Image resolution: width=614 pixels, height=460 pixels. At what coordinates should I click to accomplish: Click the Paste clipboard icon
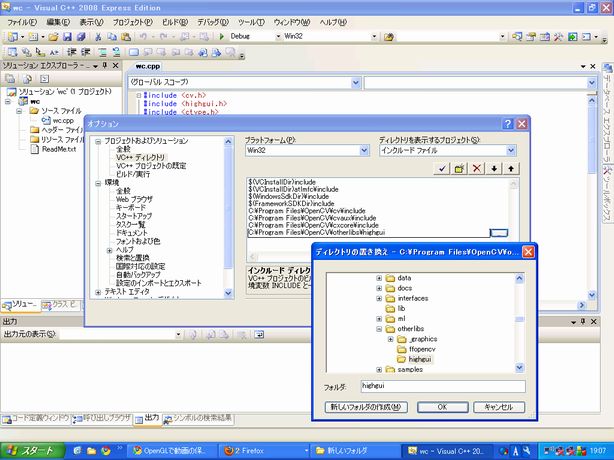(126, 37)
